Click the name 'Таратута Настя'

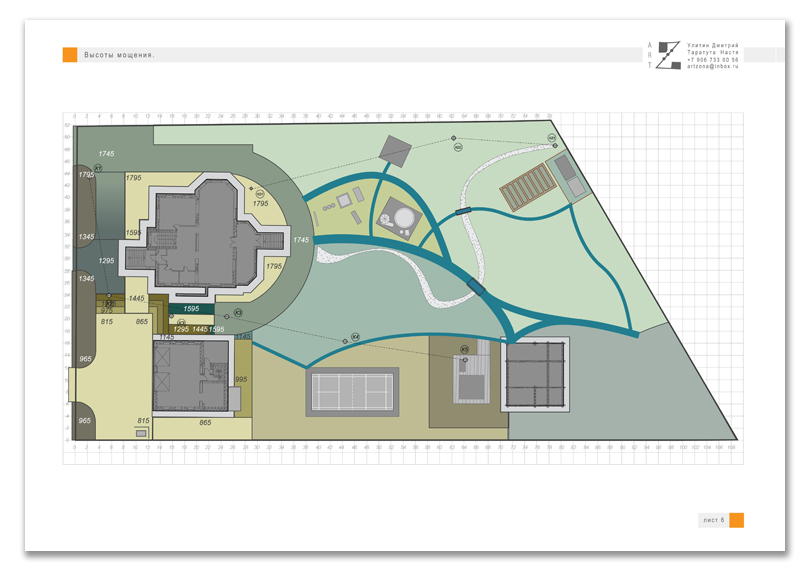click(713, 52)
